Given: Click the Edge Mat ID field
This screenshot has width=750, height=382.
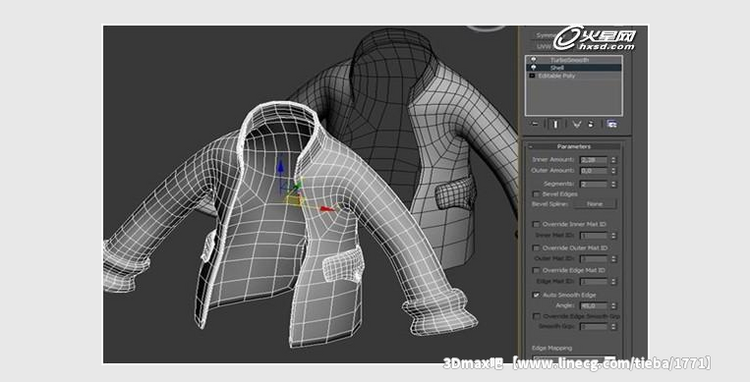Looking at the screenshot, I should [x=594, y=282].
